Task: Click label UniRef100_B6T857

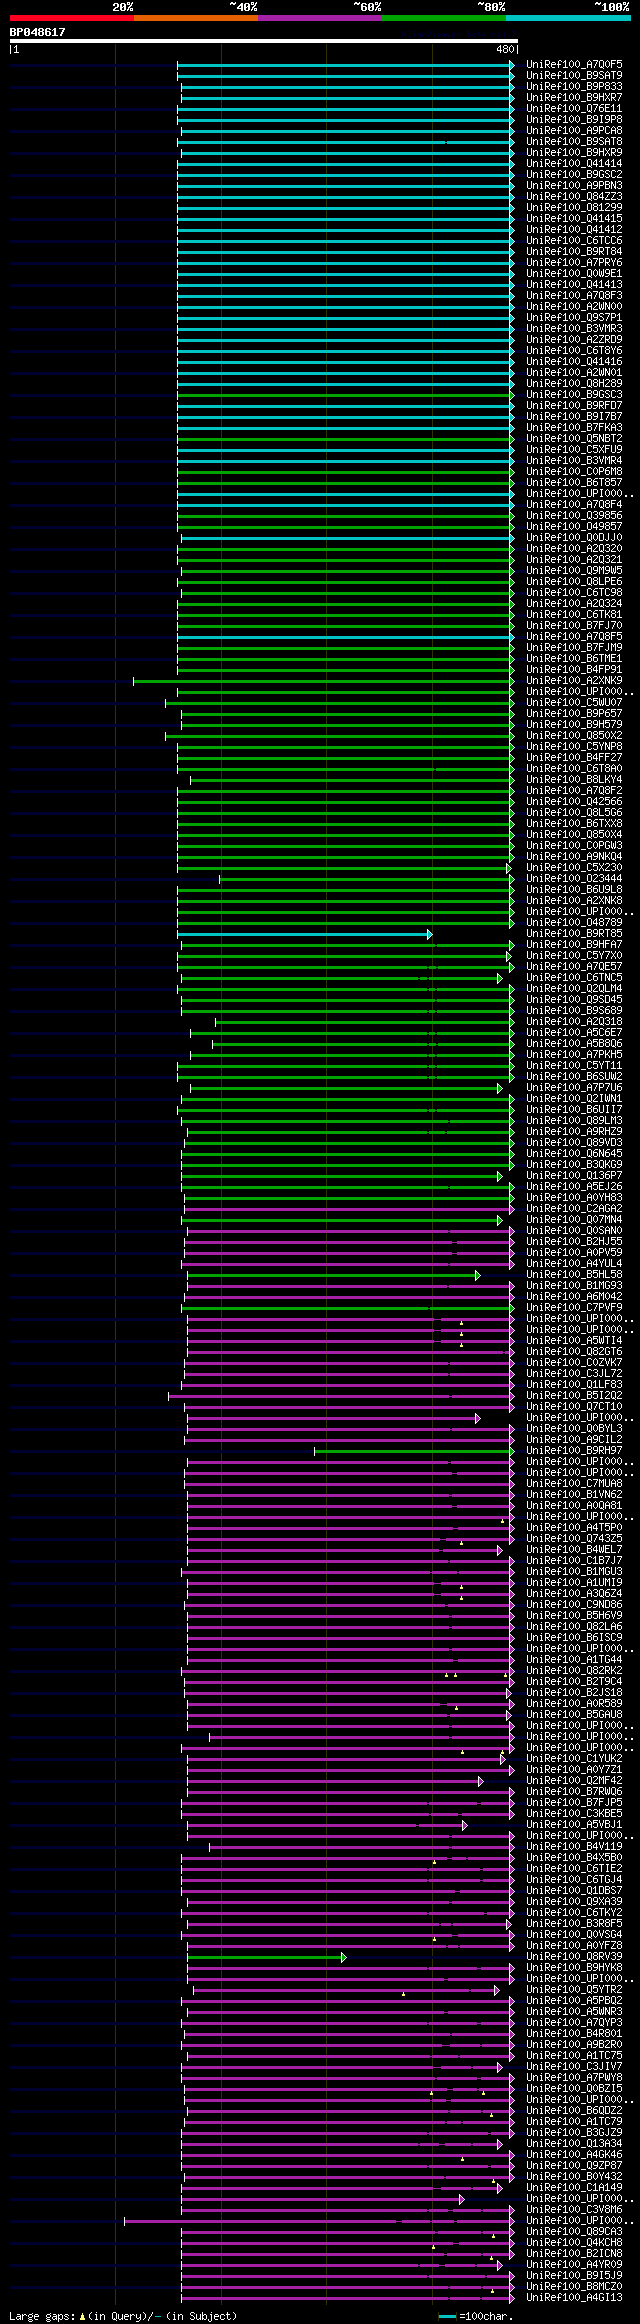Action: pos(574,483)
